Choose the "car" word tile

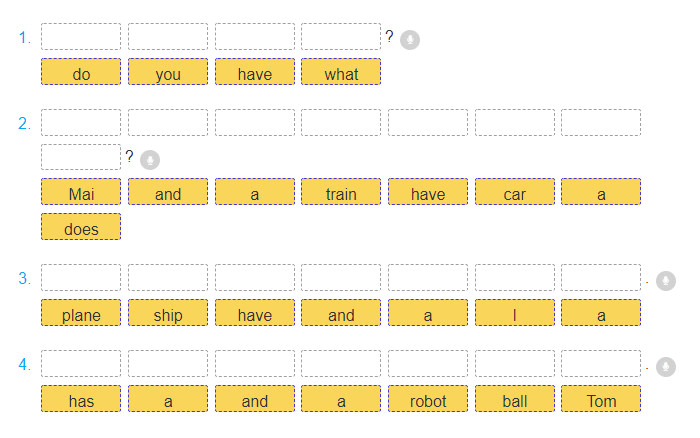click(514, 193)
